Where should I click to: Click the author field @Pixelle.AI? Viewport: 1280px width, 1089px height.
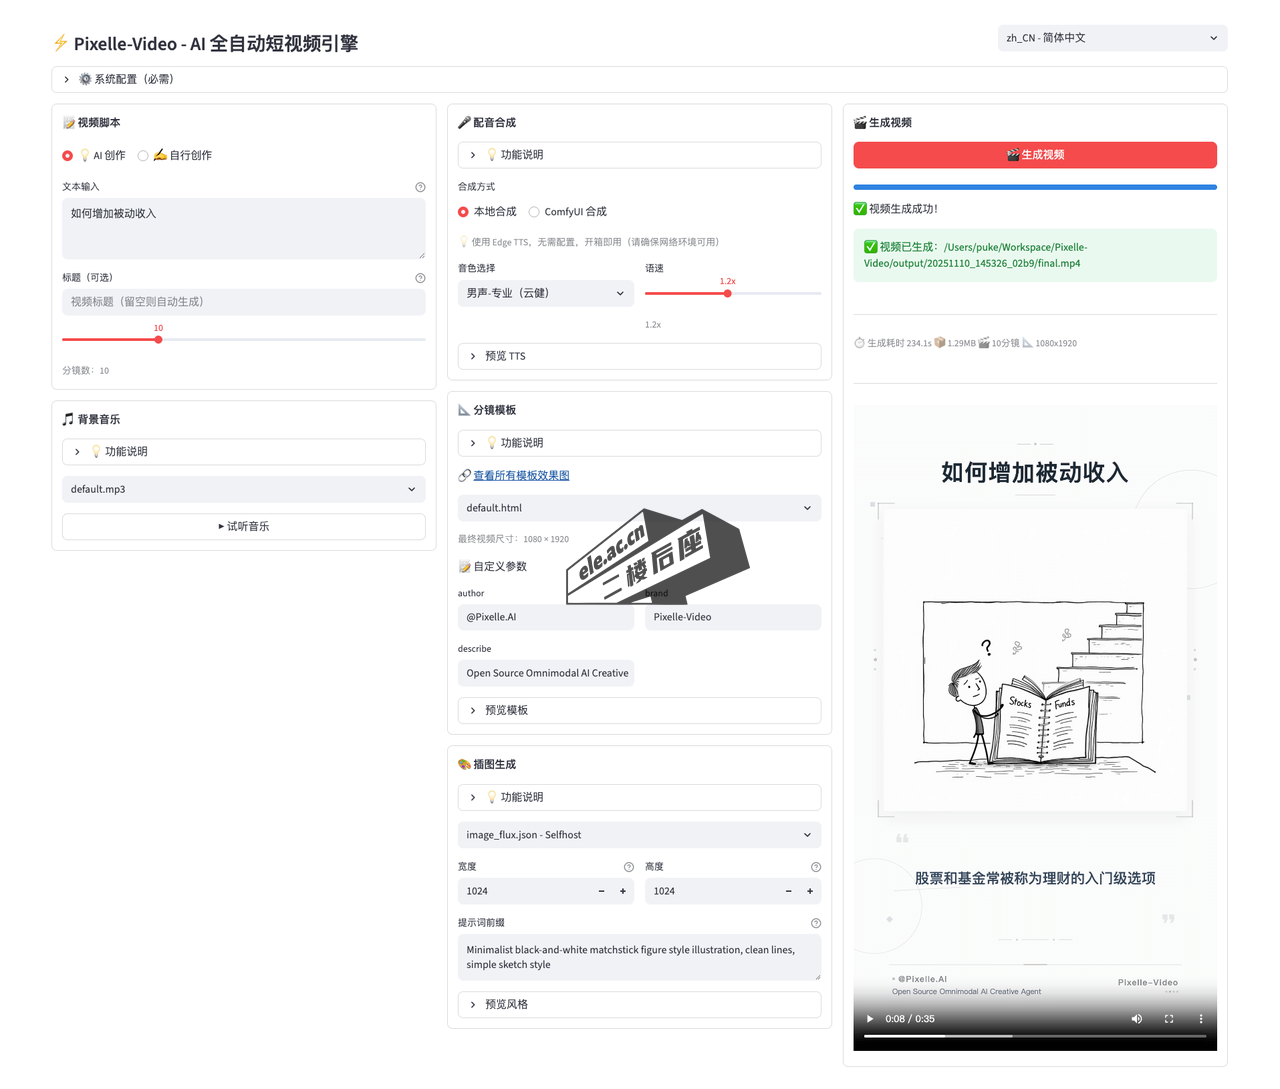click(x=546, y=617)
